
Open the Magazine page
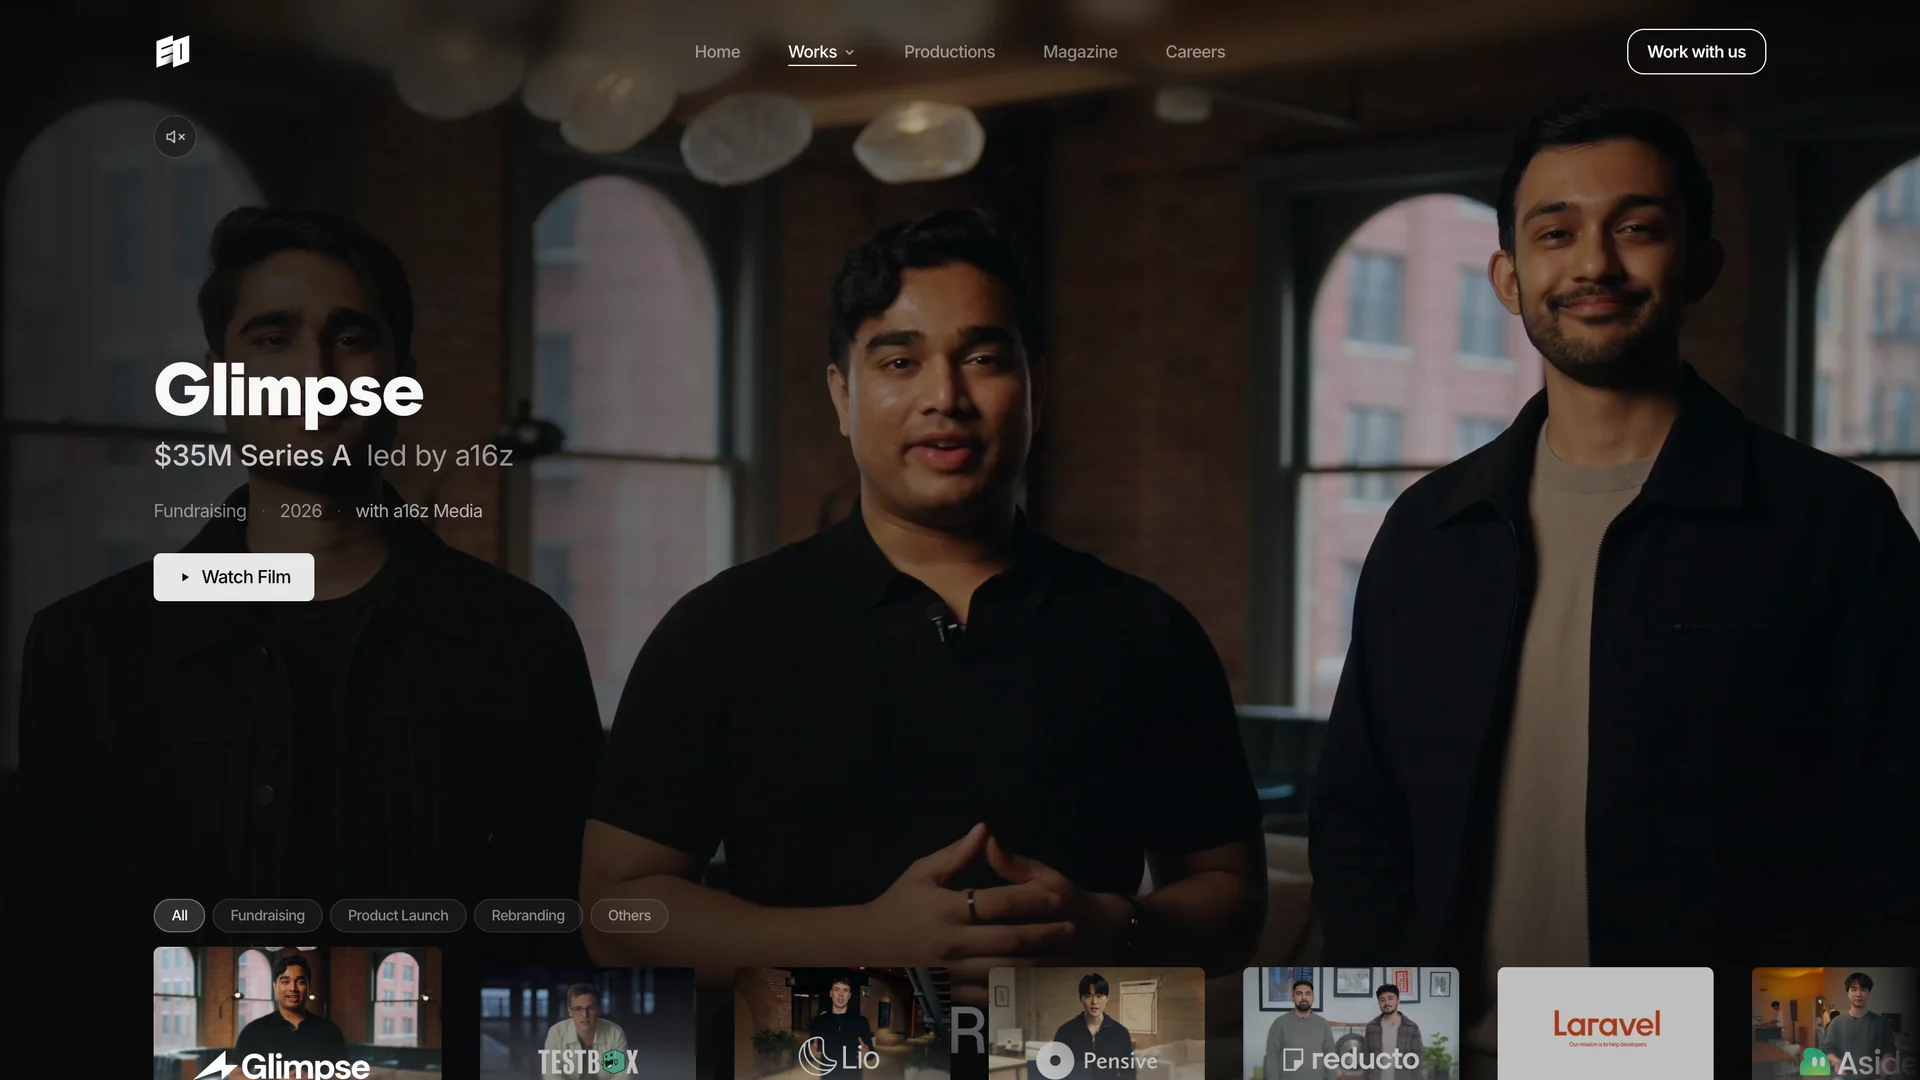pos(1080,51)
